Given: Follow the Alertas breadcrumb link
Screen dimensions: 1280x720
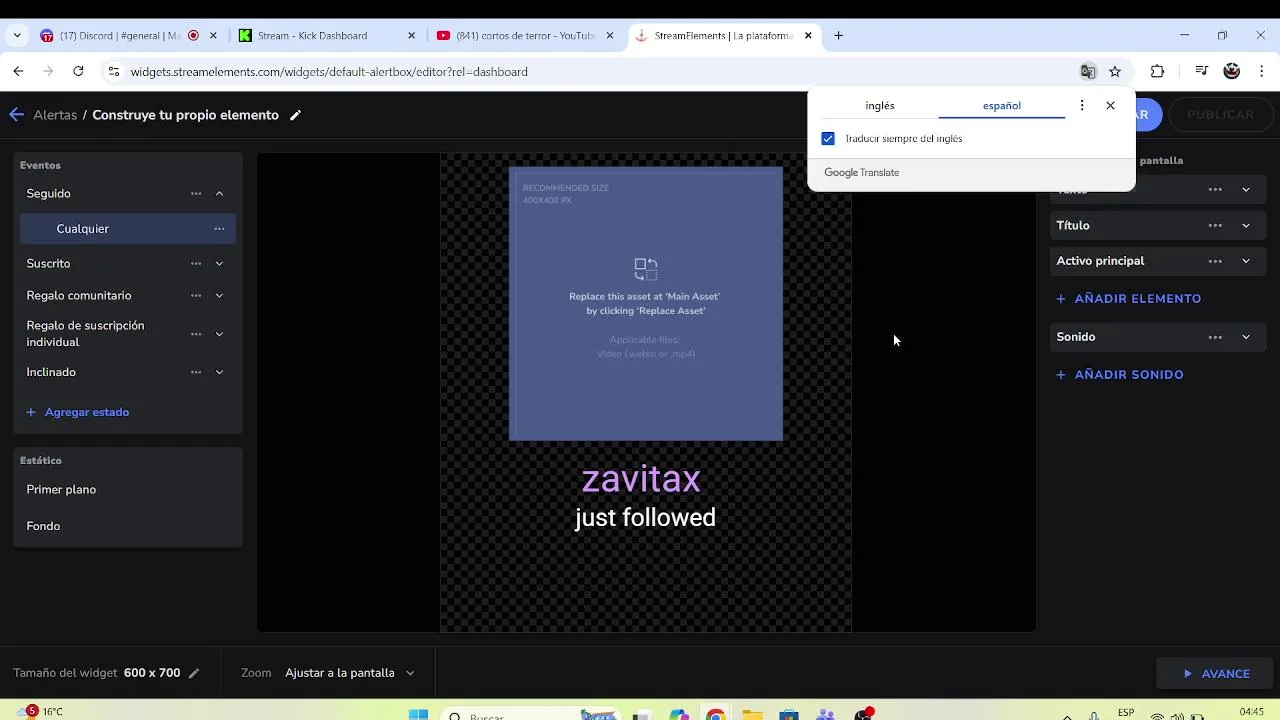Looking at the screenshot, I should 55,115.
